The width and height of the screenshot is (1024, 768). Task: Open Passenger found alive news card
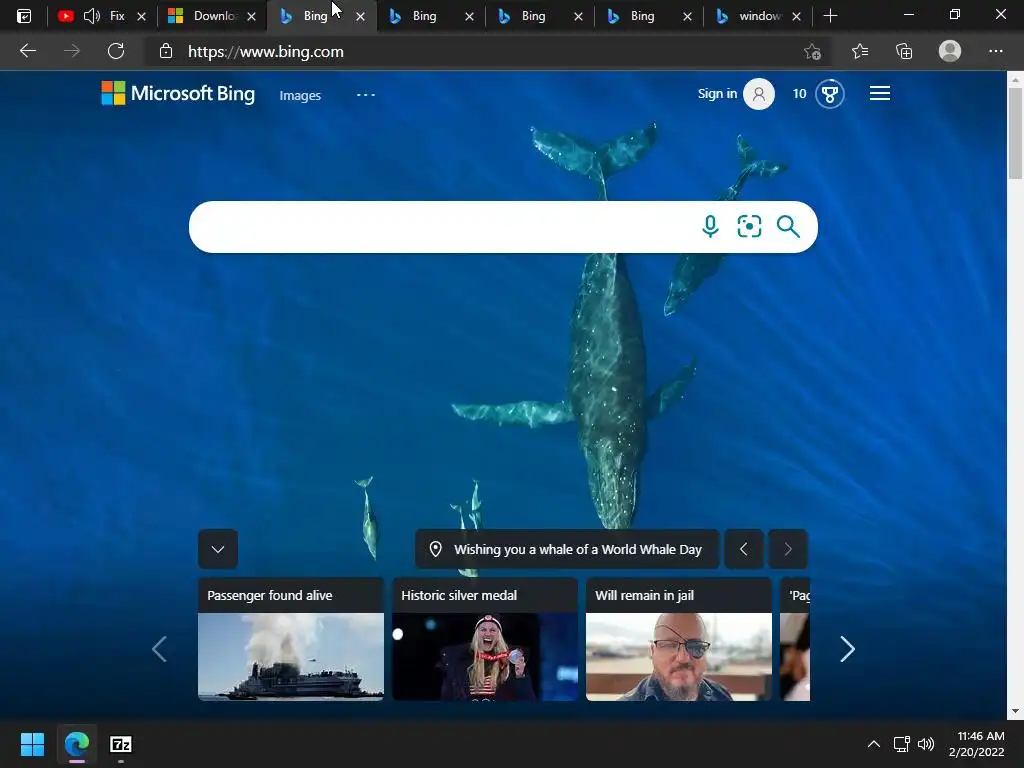point(291,639)
